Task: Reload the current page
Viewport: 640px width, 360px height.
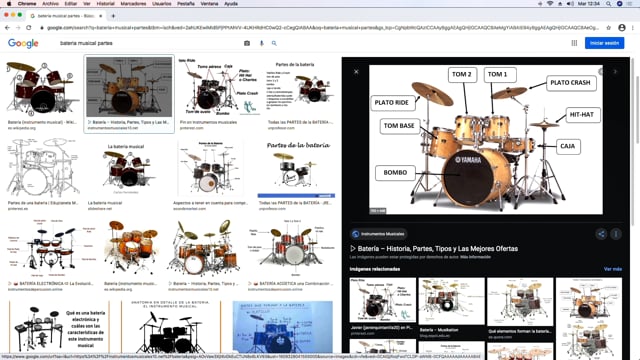Action: [29, 28]
